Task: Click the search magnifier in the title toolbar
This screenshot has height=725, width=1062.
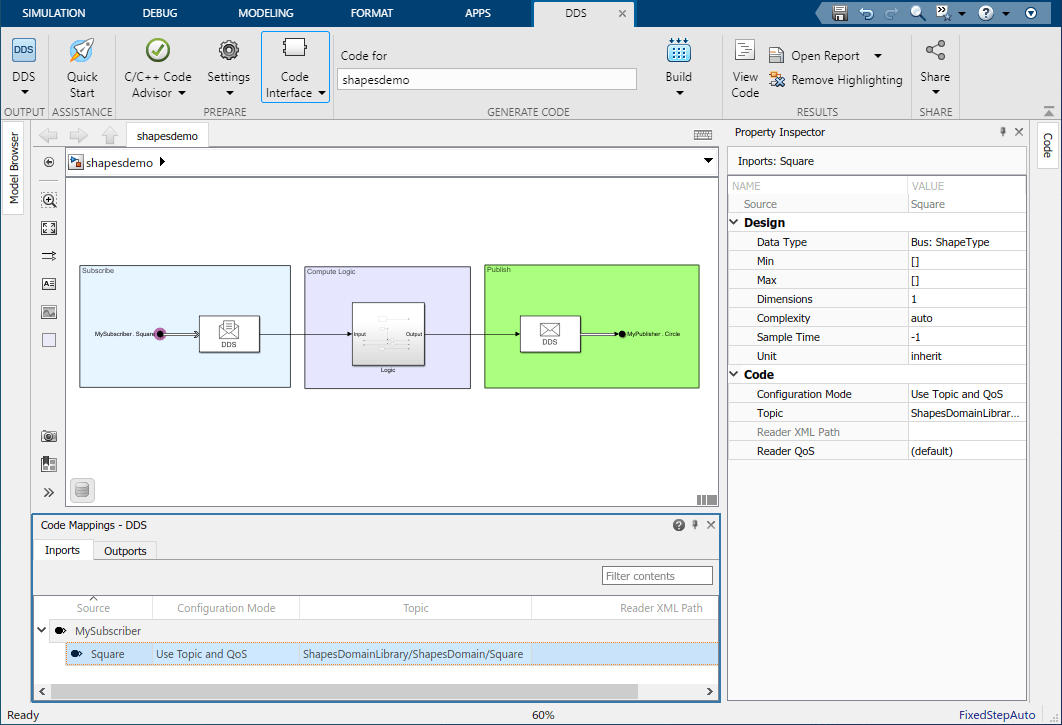Action: pyautogui.click(x=918, y=13)
